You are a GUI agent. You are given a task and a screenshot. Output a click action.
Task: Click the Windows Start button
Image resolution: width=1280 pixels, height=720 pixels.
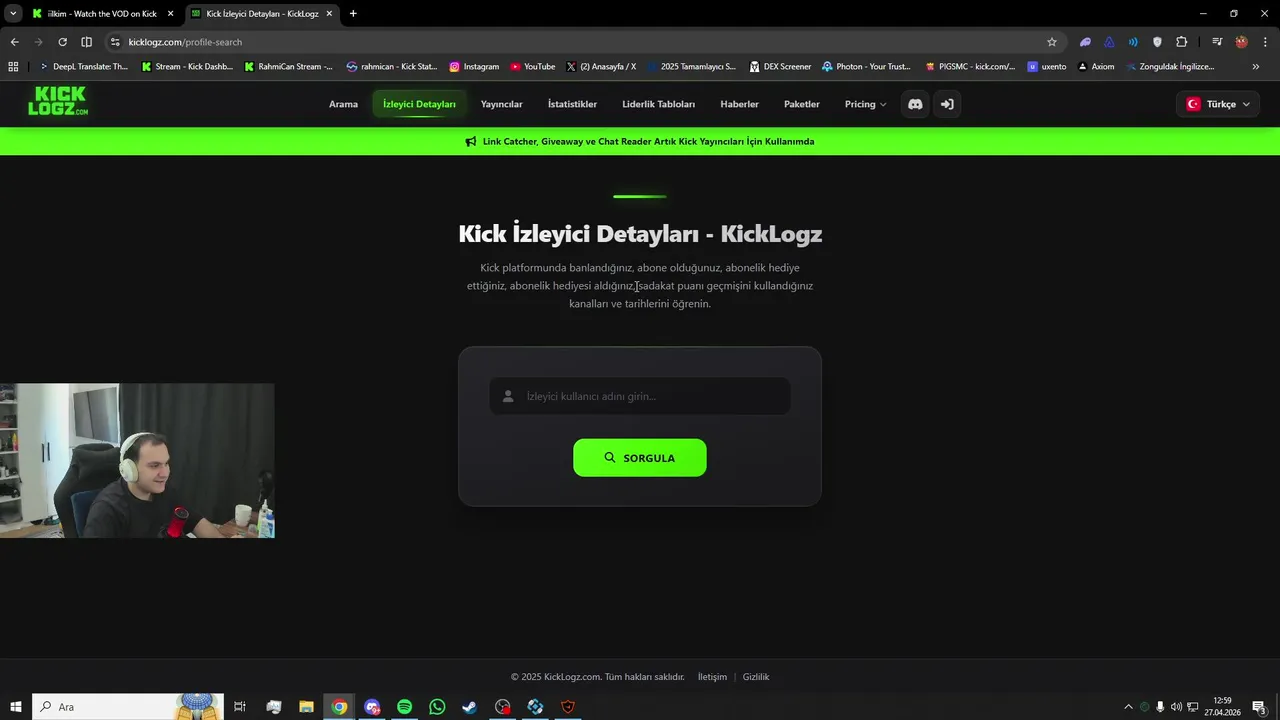tap(16, 707)
